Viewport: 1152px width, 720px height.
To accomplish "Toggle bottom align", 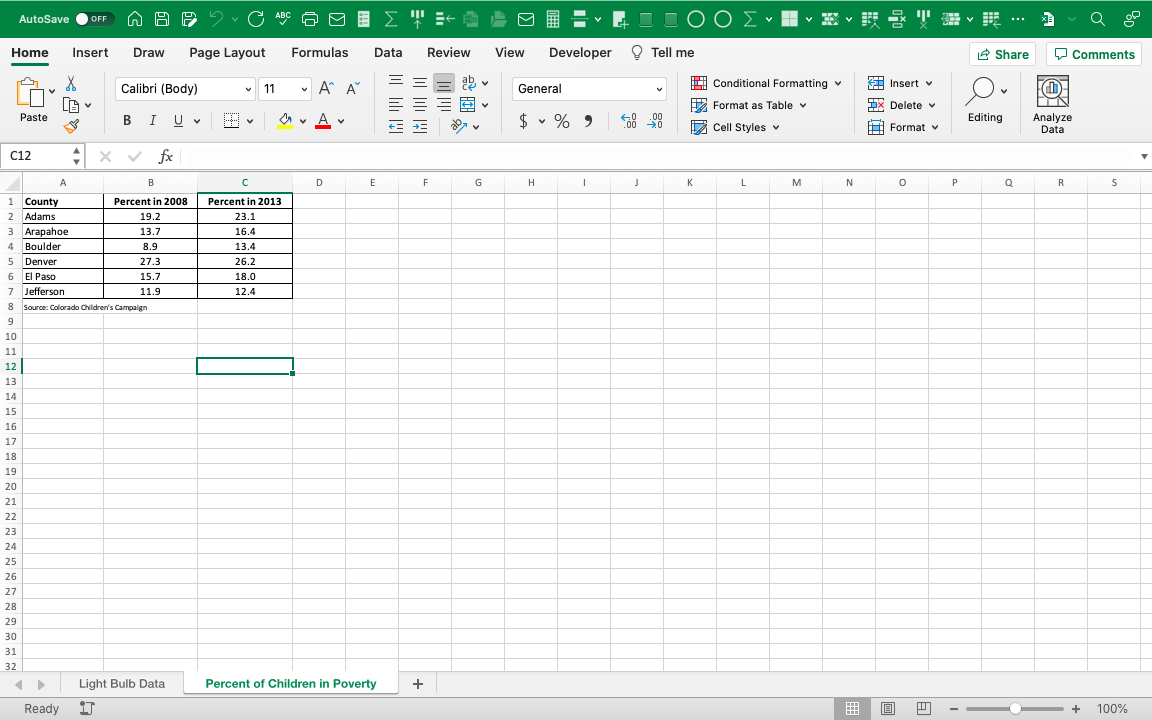I will click(x=444, y=83).
